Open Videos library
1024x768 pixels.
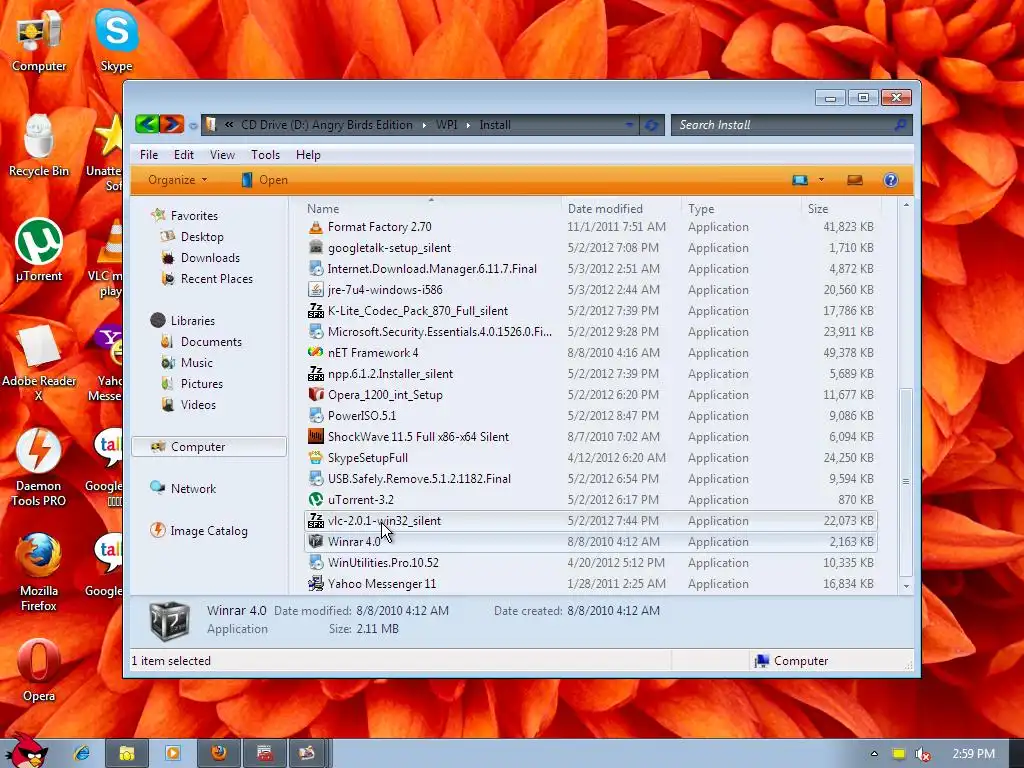197,405
